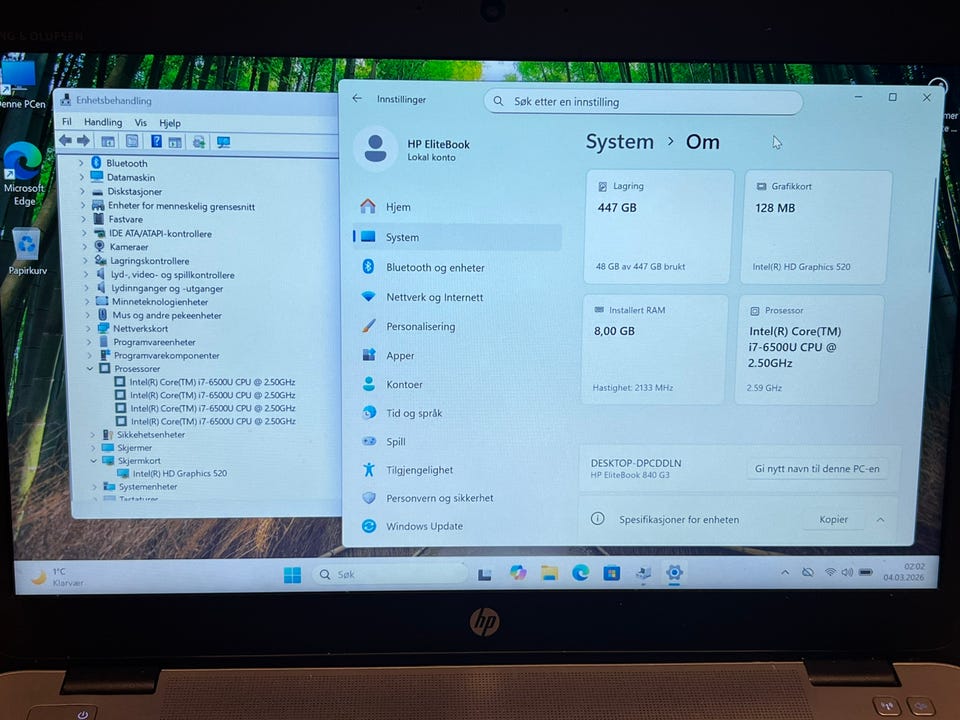The image size is (960, 720).
Task: Open Papirkurv desktop icon
Action: pos(27,252)
